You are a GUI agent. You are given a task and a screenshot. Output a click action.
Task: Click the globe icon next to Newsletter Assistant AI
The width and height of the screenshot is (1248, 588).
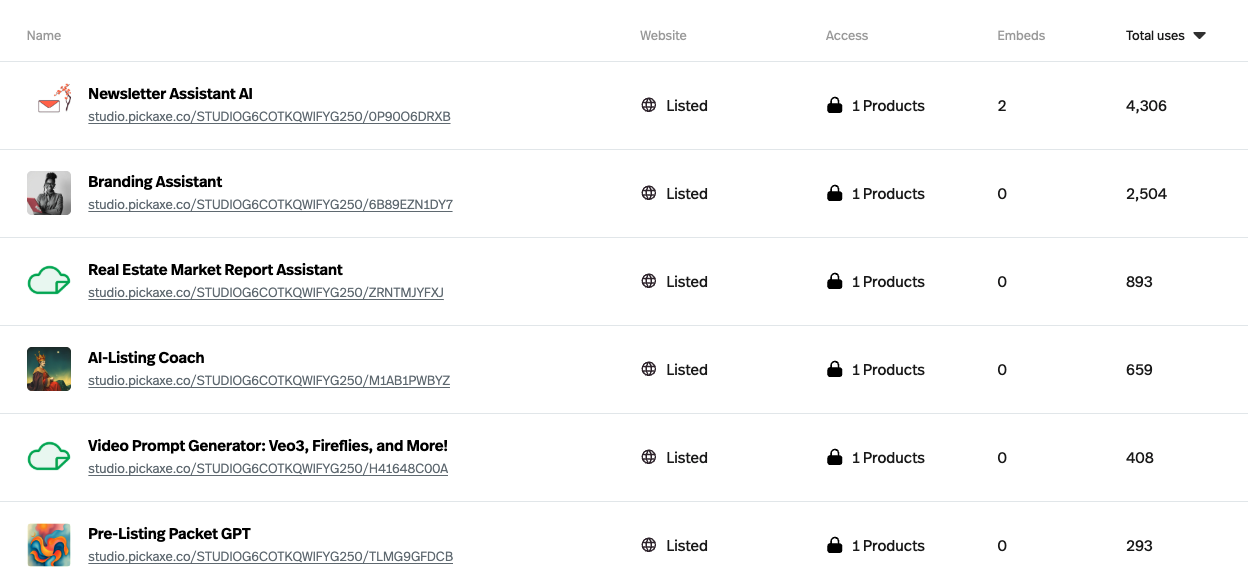coord(649,105)
